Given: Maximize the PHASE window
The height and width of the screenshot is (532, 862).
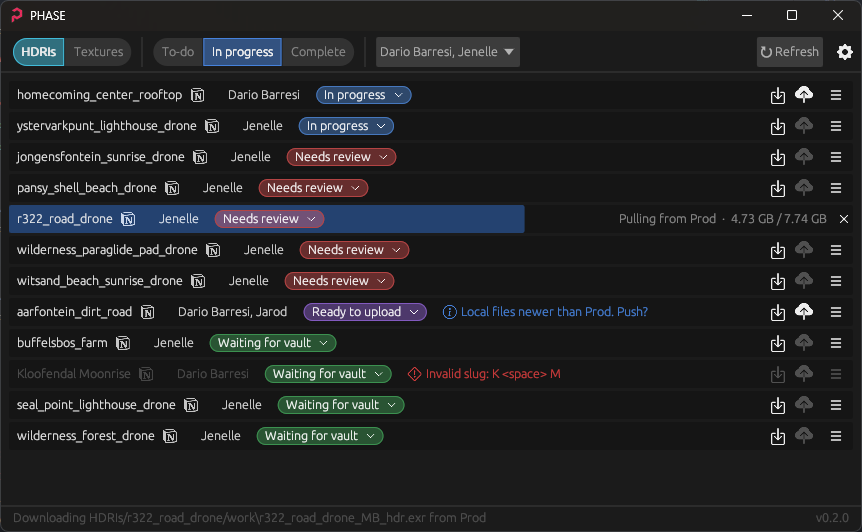Looking at the screenshot, I should point(792,15).
